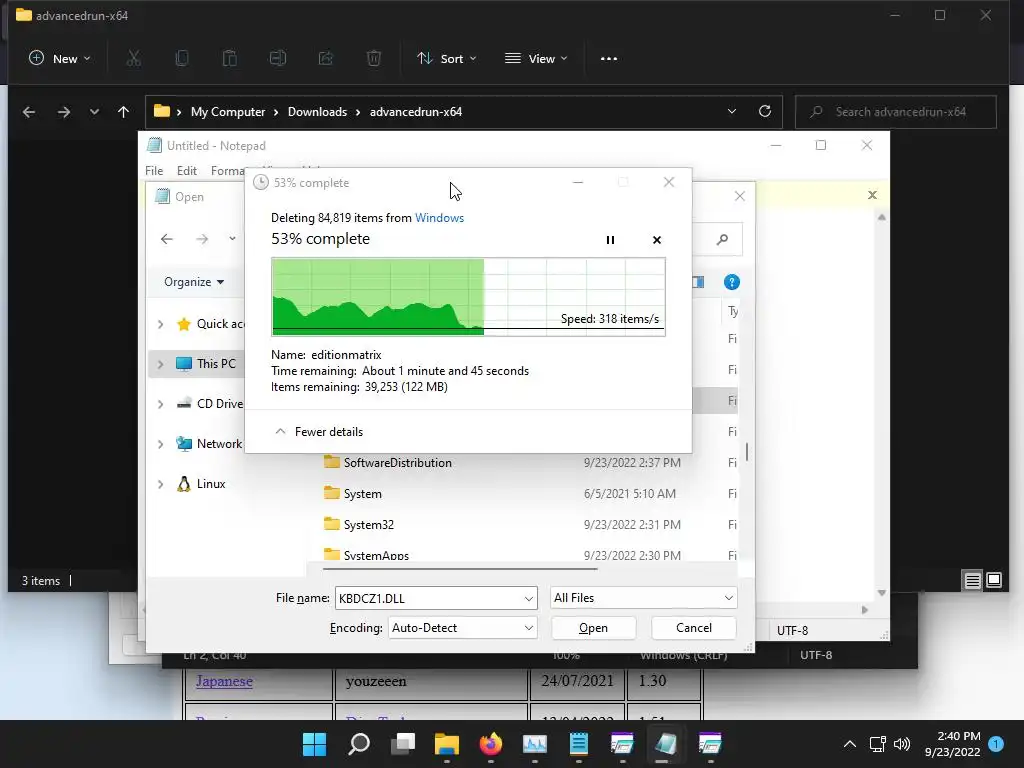Select Network in navigation pane
Screen dimensions: 1024x768
click(x=219, y=444)
